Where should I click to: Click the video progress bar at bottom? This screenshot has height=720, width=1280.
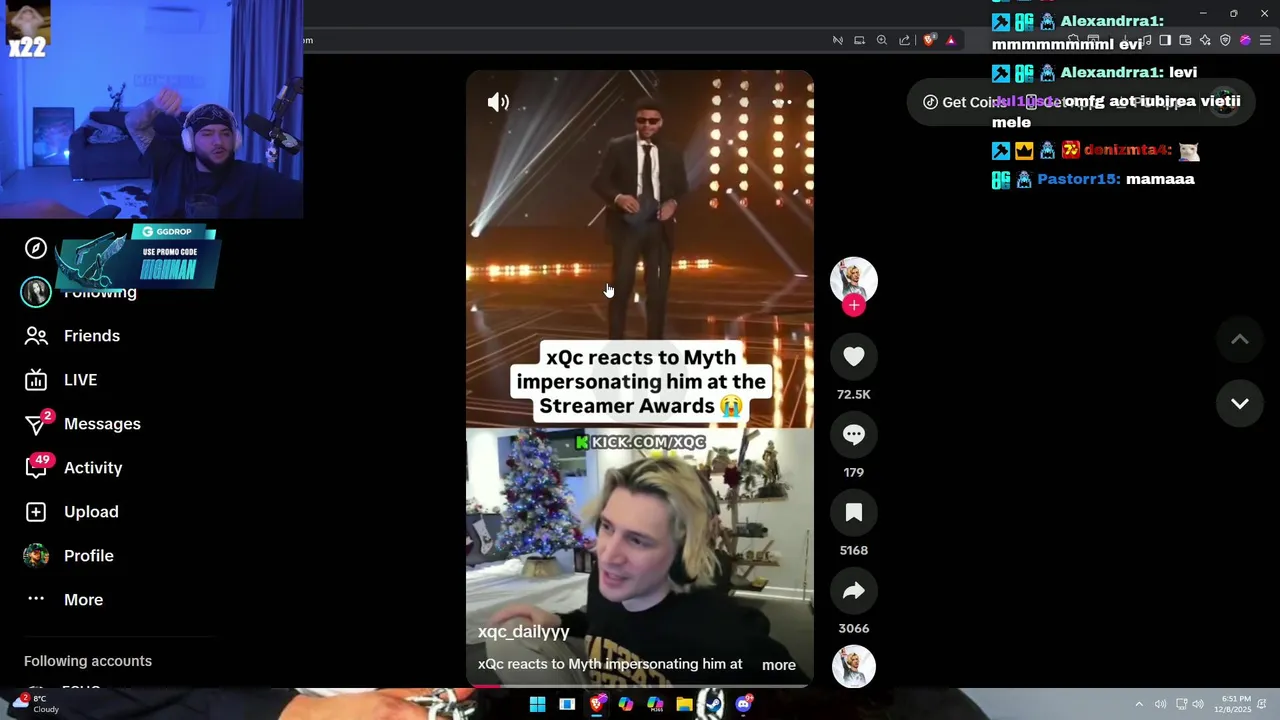tap(640, 686)
